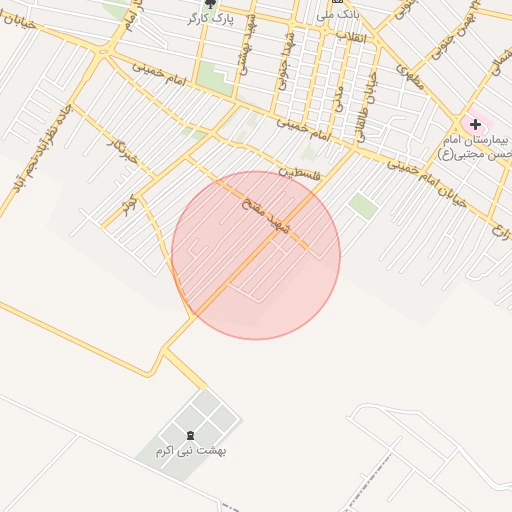Screen dimensions: 512x512
Task: Click the کوثر street label
Action: click(129, 205)
